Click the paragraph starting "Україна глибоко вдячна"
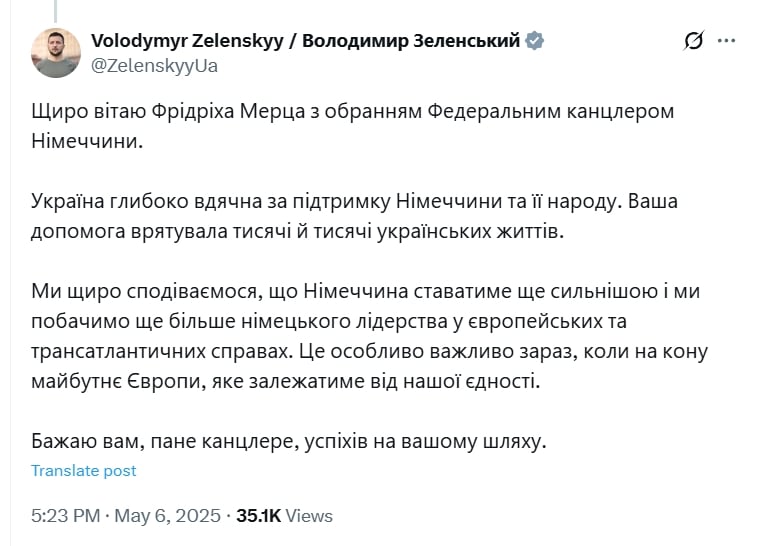 [x=354, y=216]
